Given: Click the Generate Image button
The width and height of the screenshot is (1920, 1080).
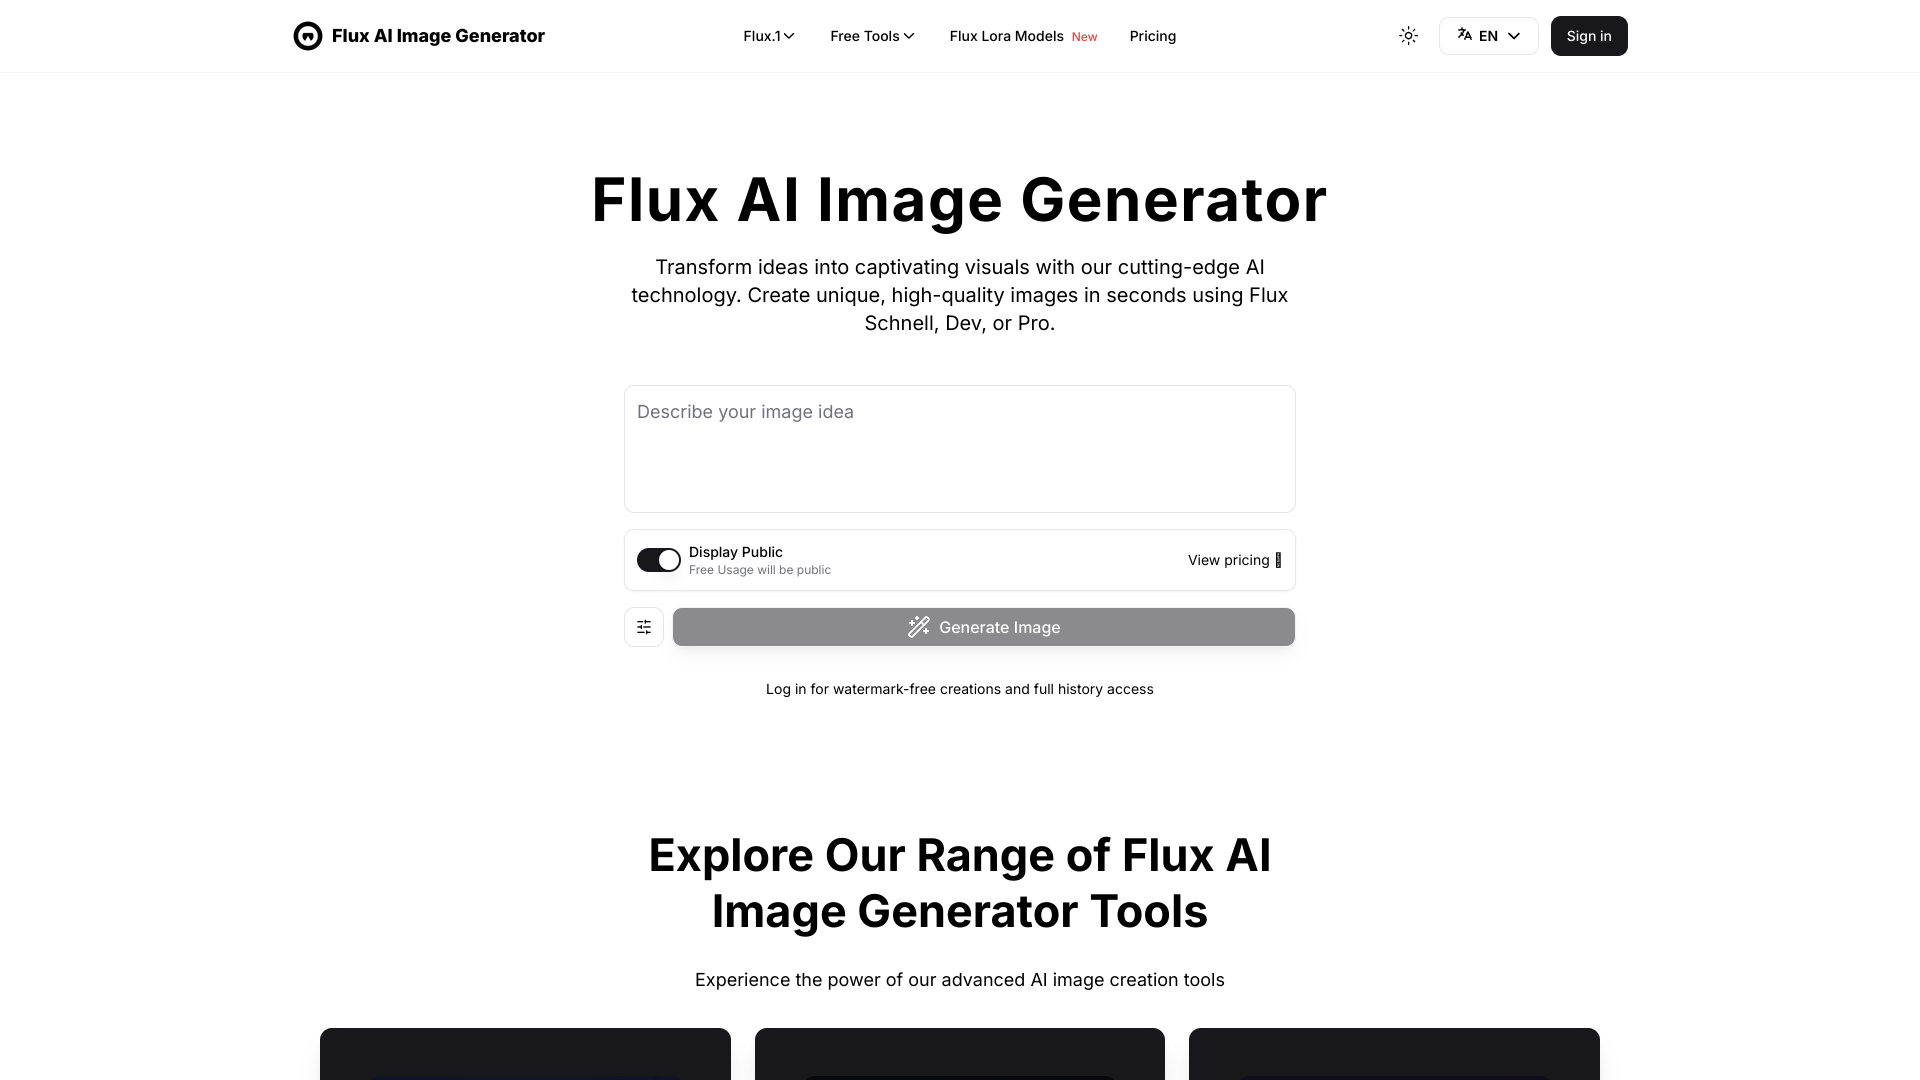Looking at the screenshot, I should [x=984, y=626].
